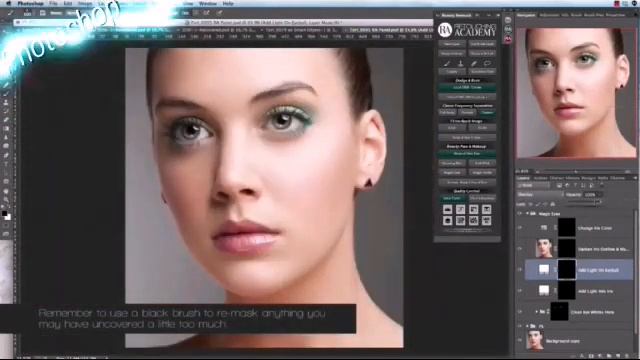Click green button under Beauty Face & Makeup
This screenshot has height=360, width=640.
click(x=467, y=153)
